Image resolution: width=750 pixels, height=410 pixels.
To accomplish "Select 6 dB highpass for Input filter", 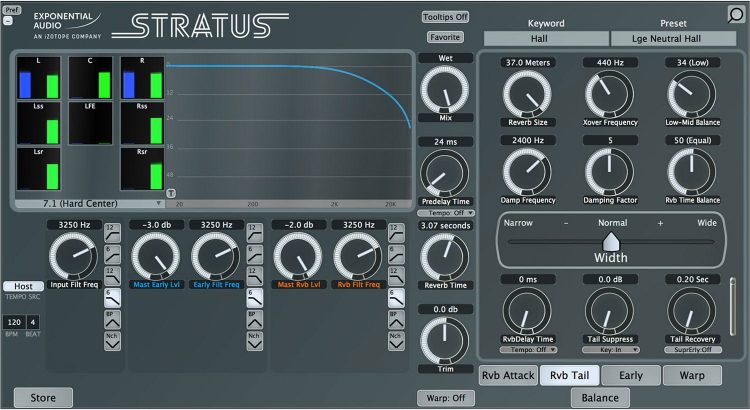I will [x=112, y=255].
